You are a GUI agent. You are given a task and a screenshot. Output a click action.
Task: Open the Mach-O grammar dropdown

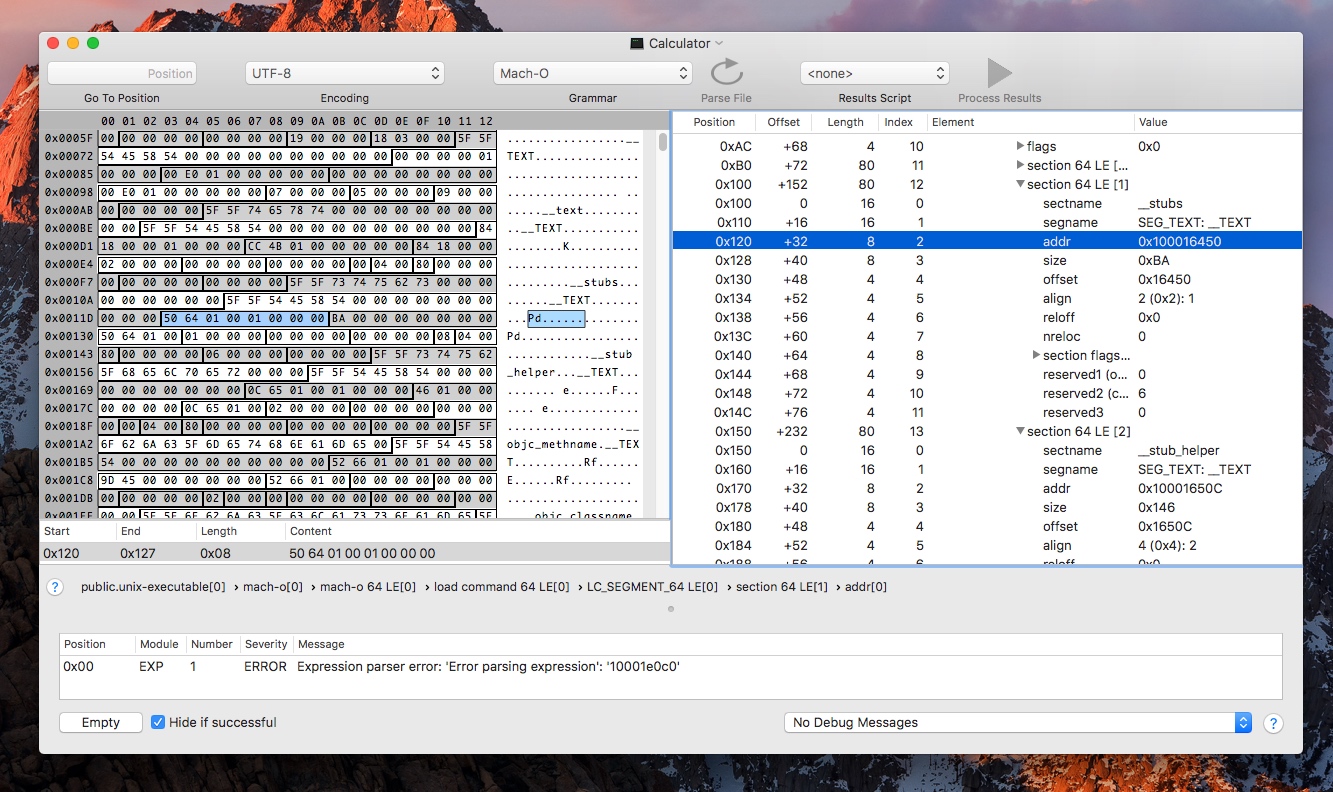tap(593, 73)
